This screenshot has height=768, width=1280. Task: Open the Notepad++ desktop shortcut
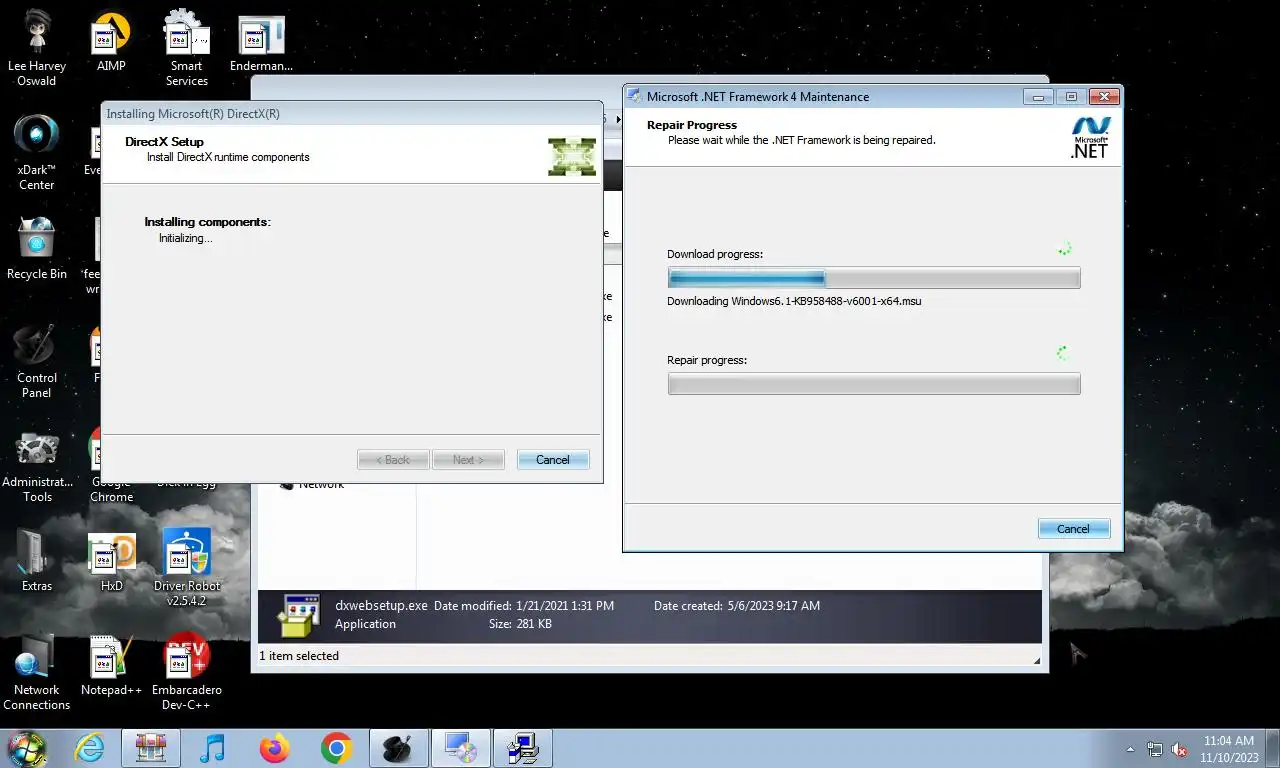pyautogui.click(x=111, y=666)
